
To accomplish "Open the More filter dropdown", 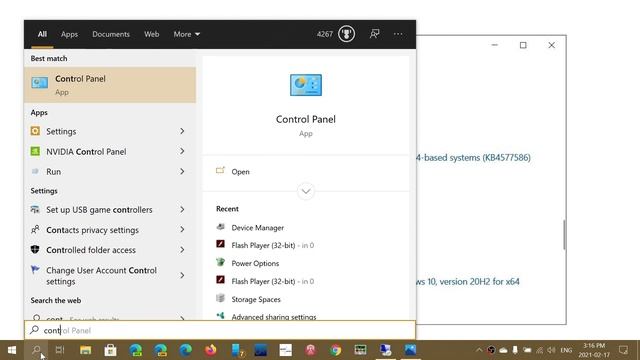I will pyautogui.click(x=187, y=34).
